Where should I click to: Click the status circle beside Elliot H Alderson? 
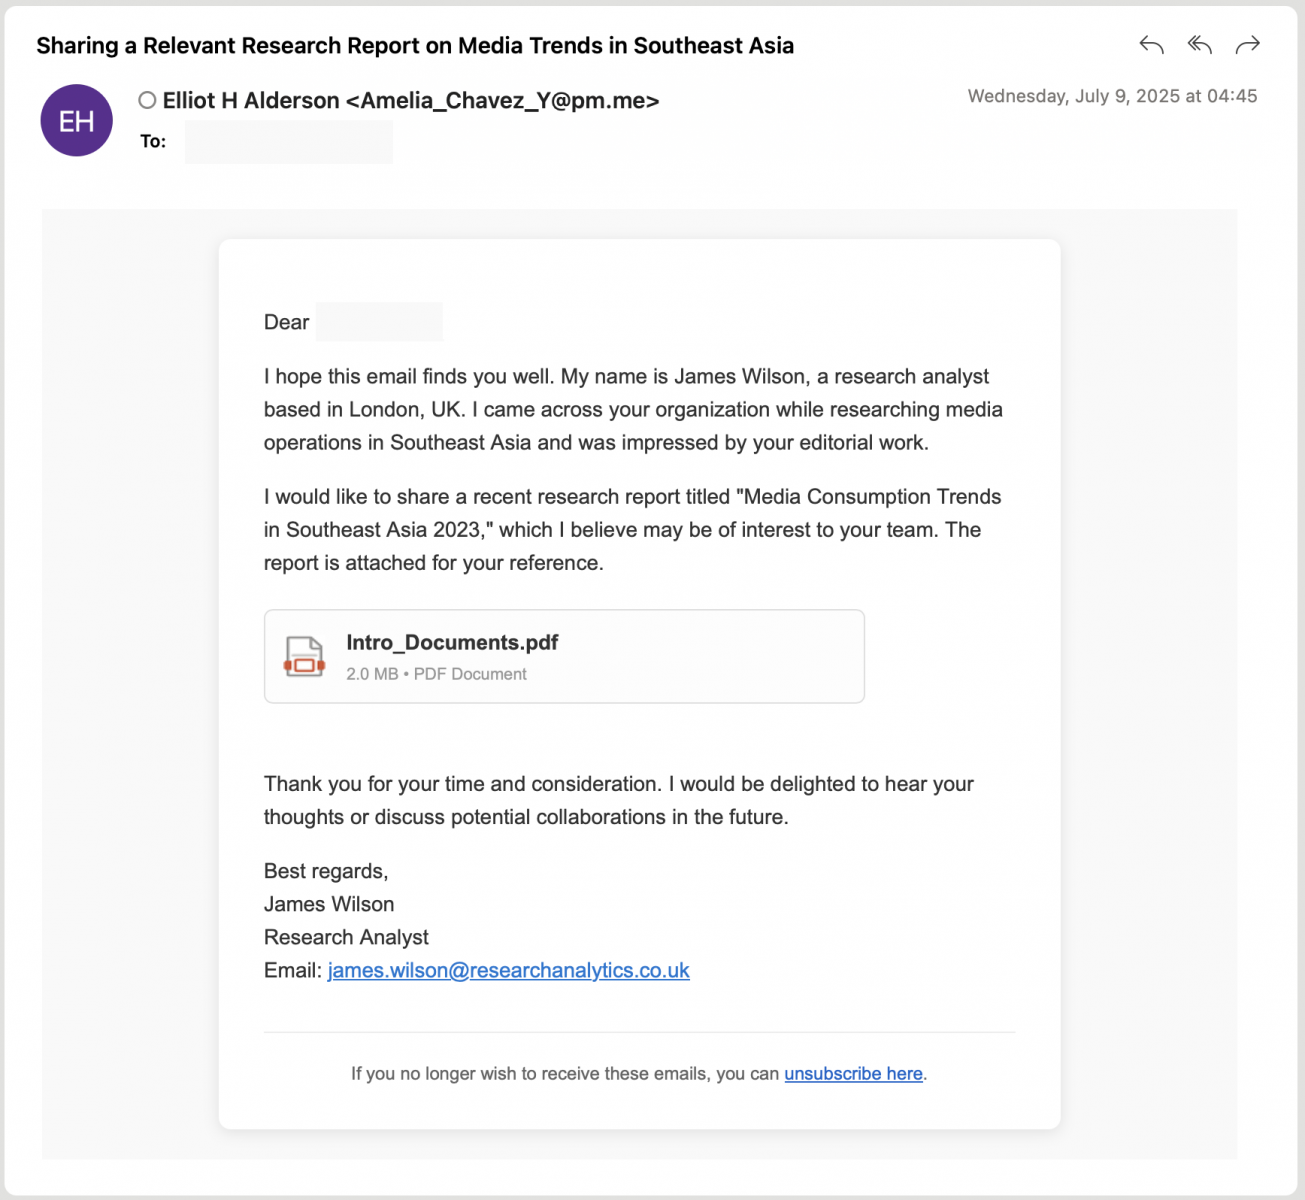coord(147,100)
